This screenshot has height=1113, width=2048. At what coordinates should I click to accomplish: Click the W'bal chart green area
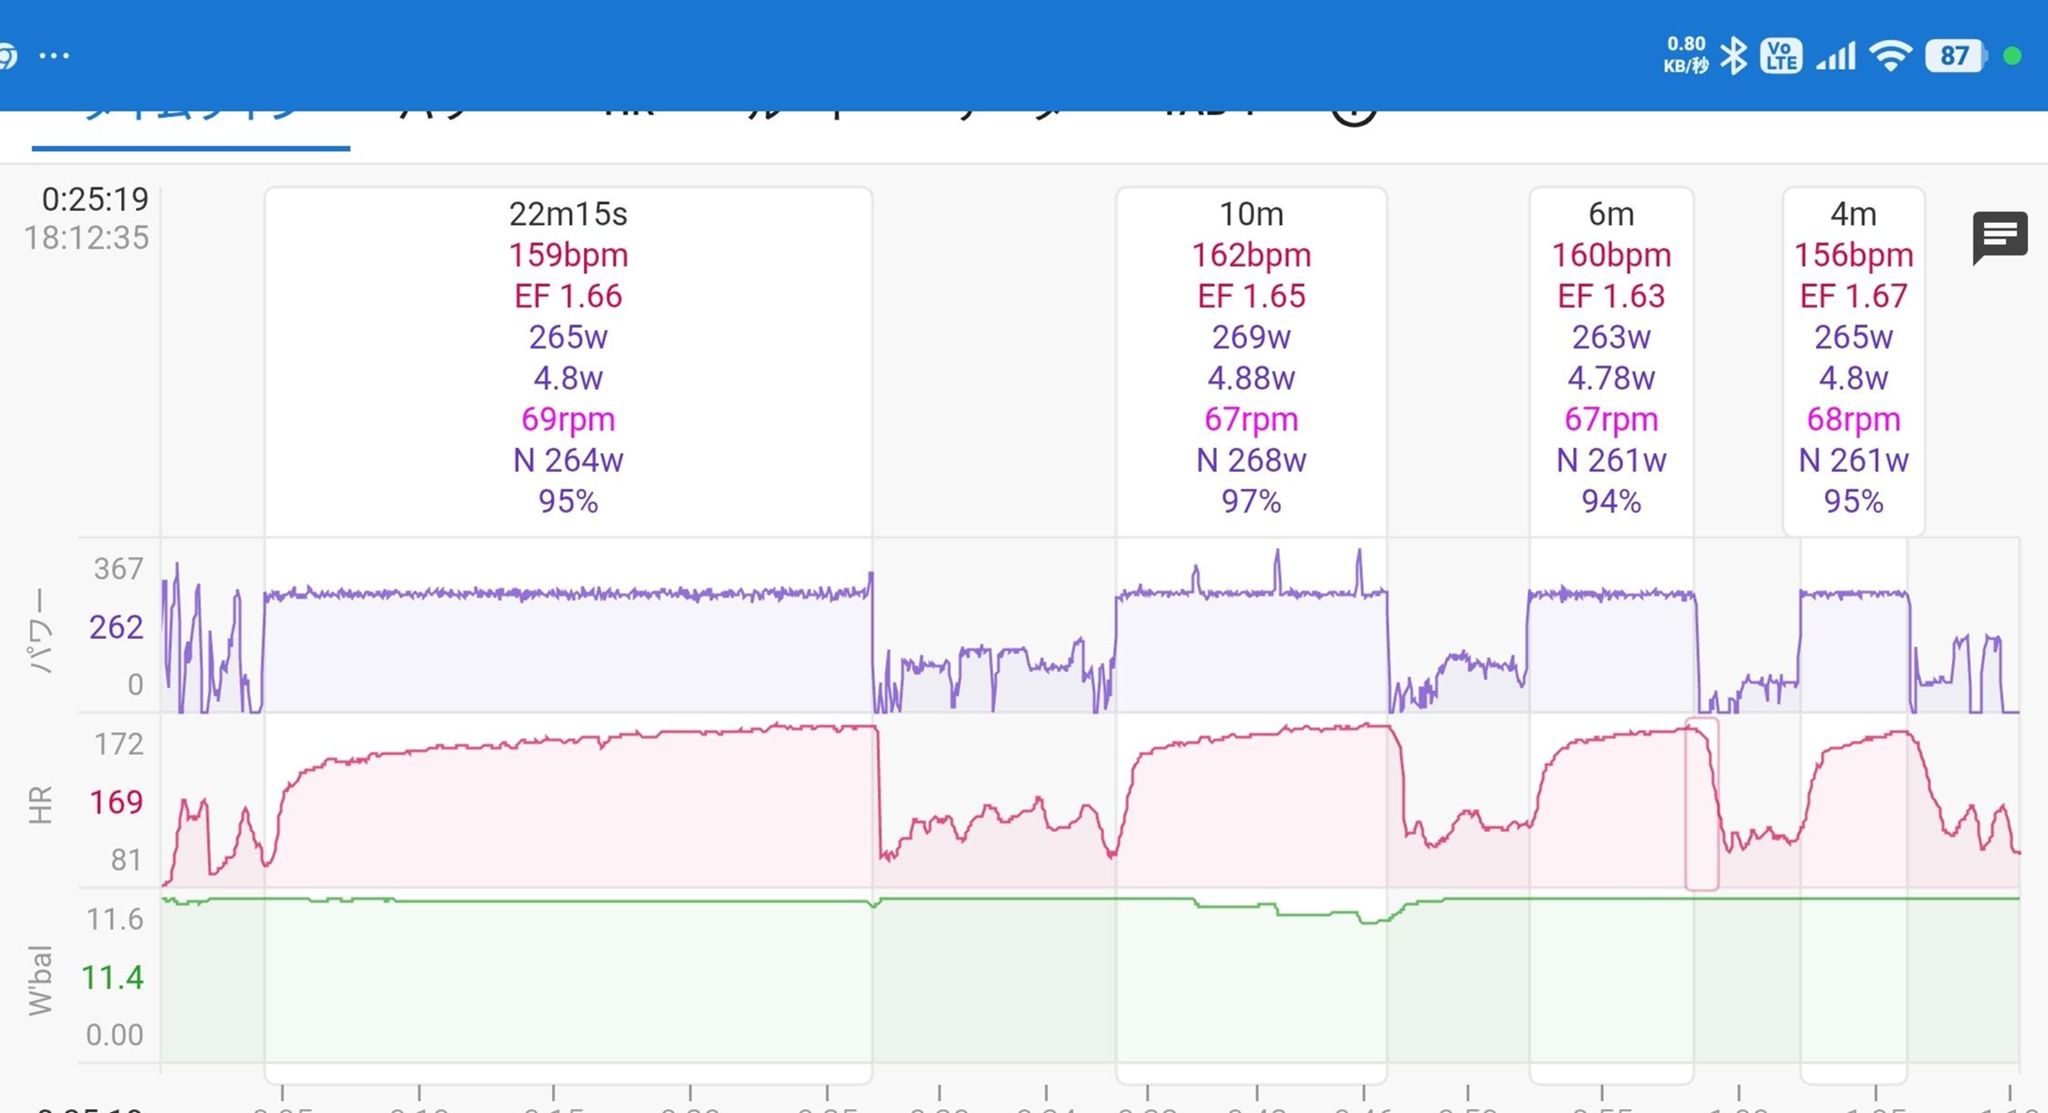(1000, 980)
